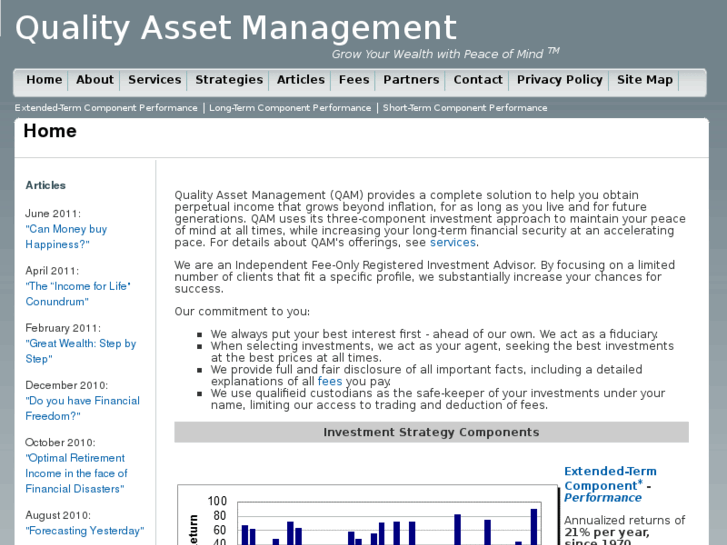Open Extended-Term Component Performance sublink
The height and width of the screenshot is (545, 727).
pos(106,108)
